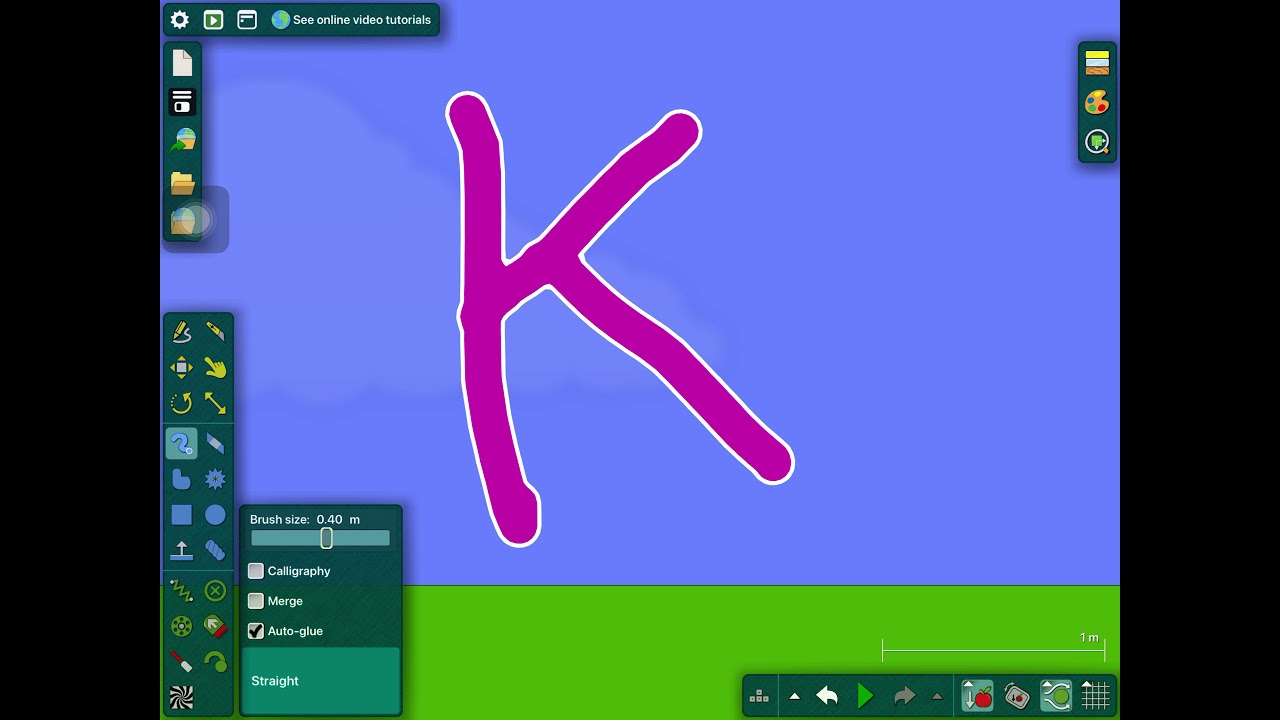Select the Spring tool
Viewport: 1280px width, 720px height.
point(181,591)
